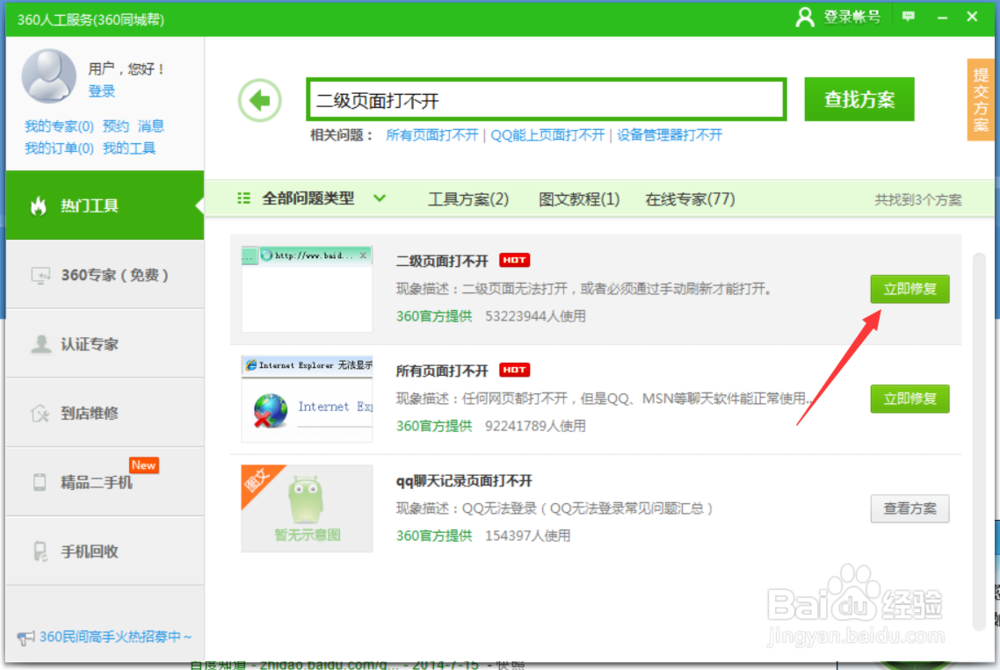Click 查看方案 for qq聊天记录页面打不开
Screen dimensions: 1000x670
pos(909,508)
